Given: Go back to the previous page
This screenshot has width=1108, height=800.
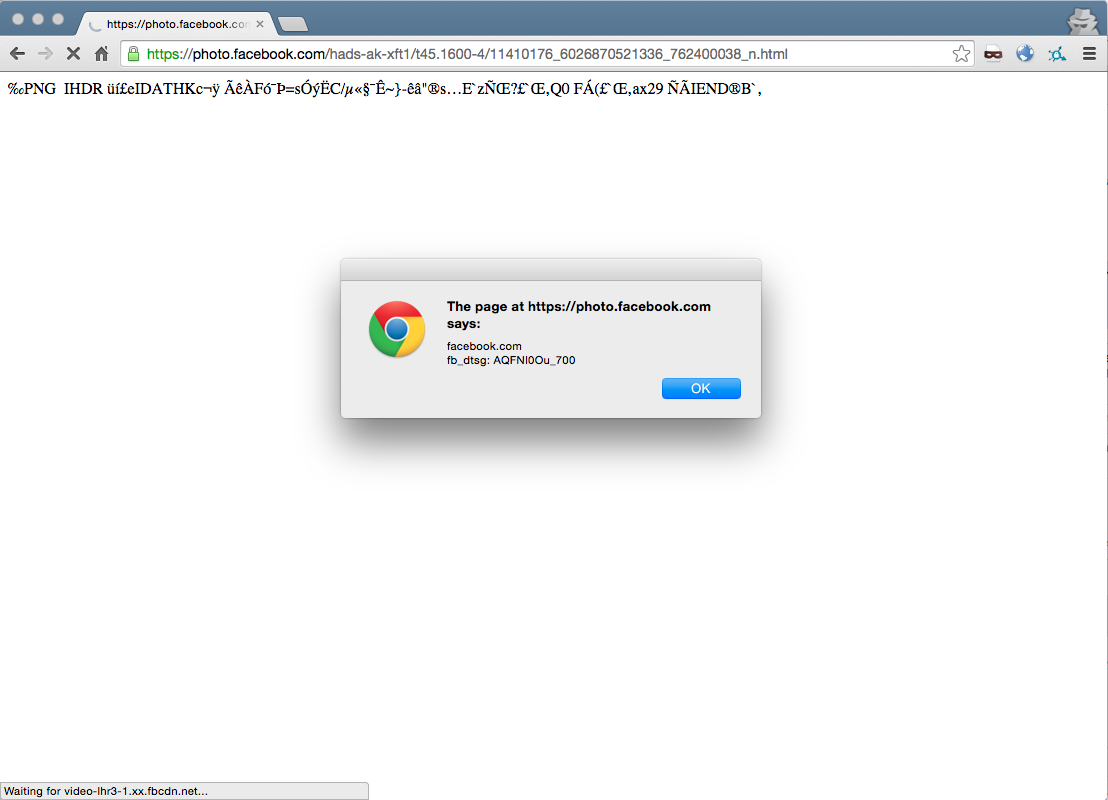Looking at the screenshot, I should click(x=18, y=54).
